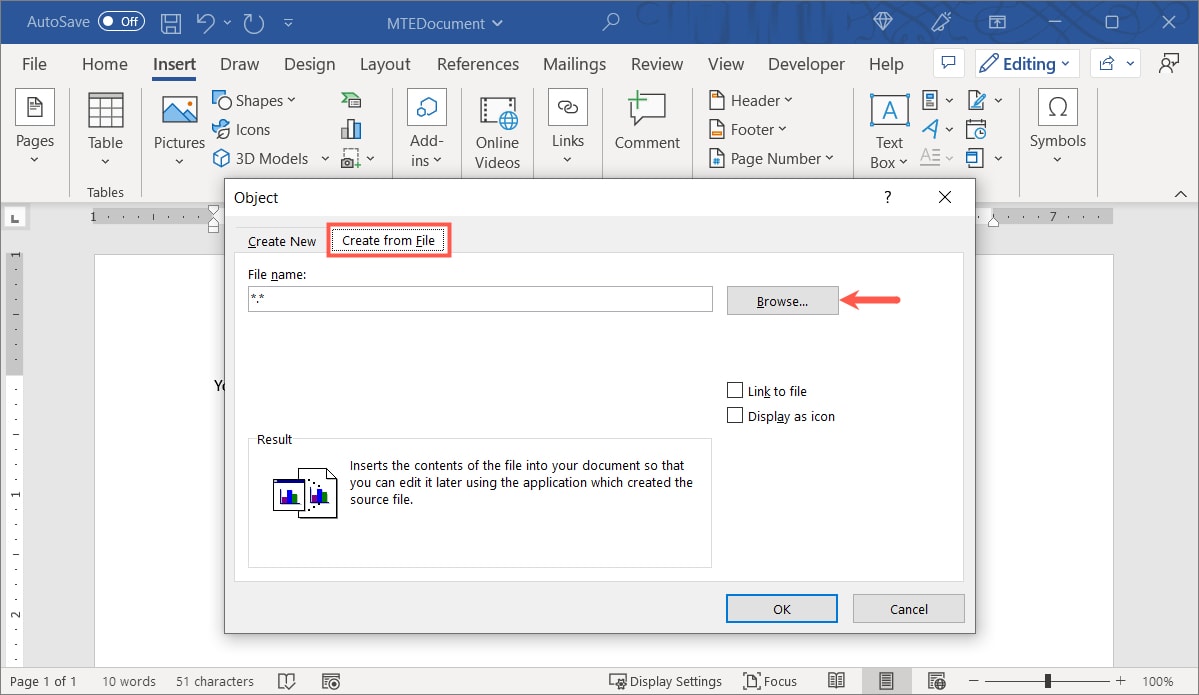
Task: Check Display as icon
Action: [x=736, y=415]
